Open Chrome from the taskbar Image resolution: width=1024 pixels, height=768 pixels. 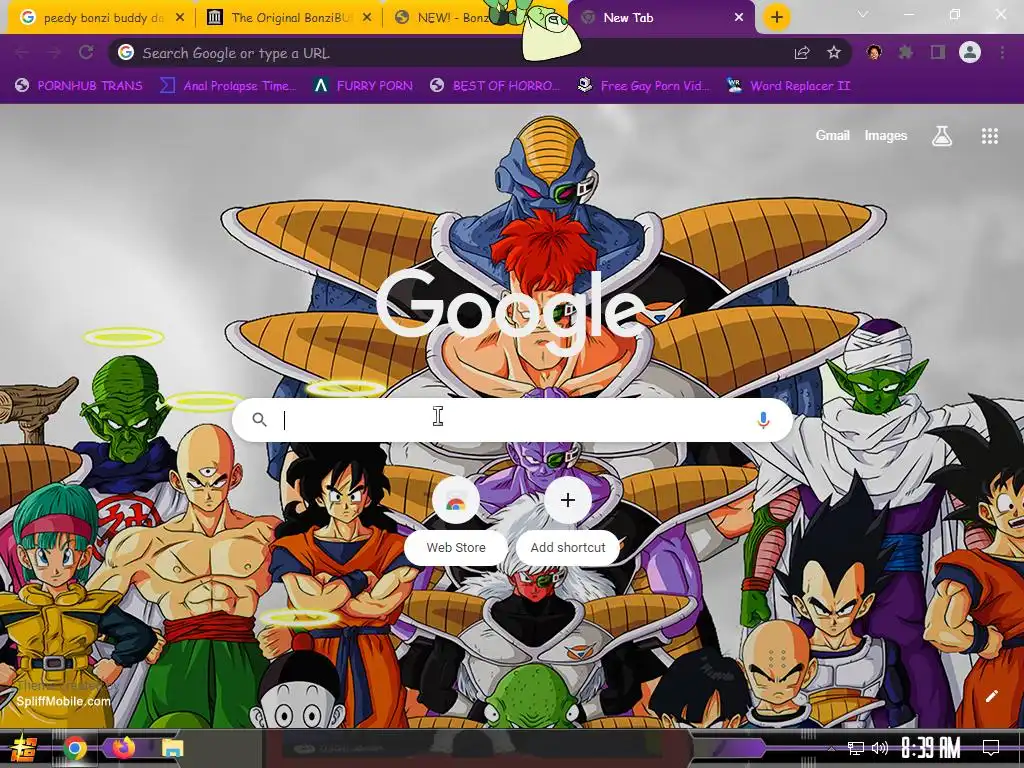pyautogui.click(x=75, y=748)
